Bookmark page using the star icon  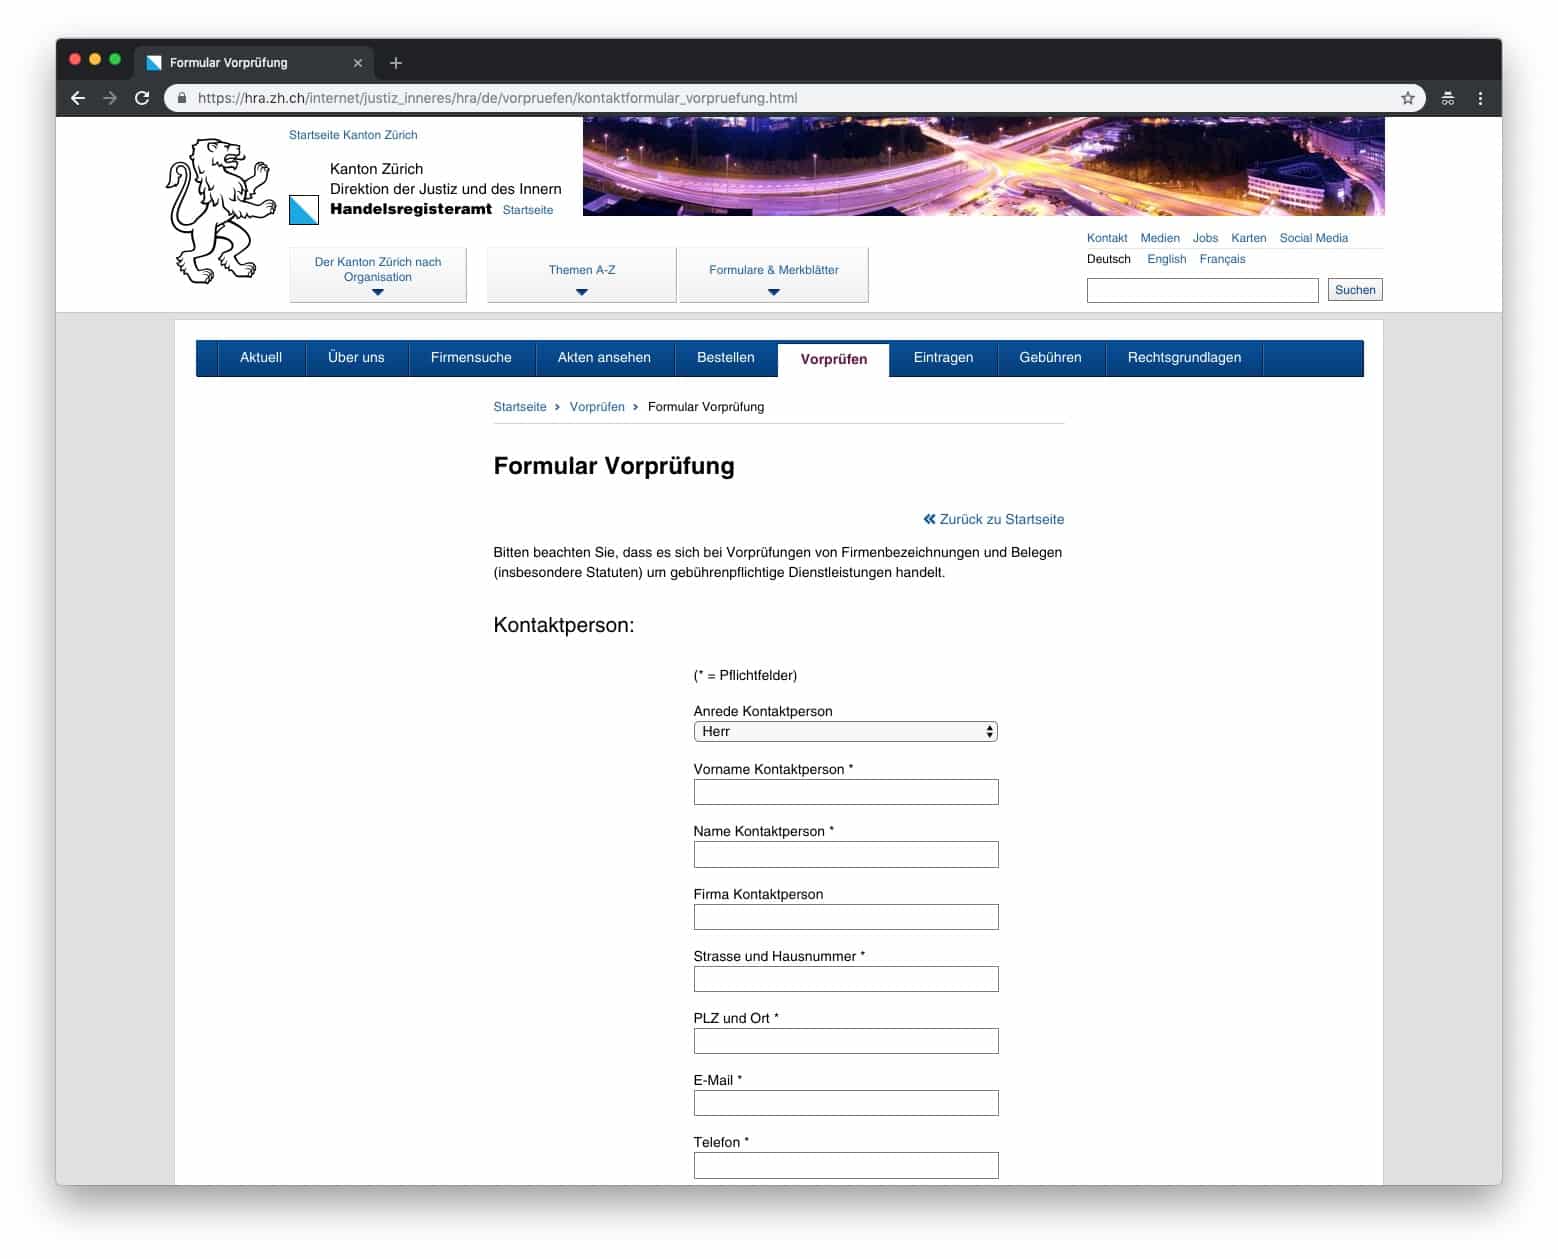tap(1407, 98)
